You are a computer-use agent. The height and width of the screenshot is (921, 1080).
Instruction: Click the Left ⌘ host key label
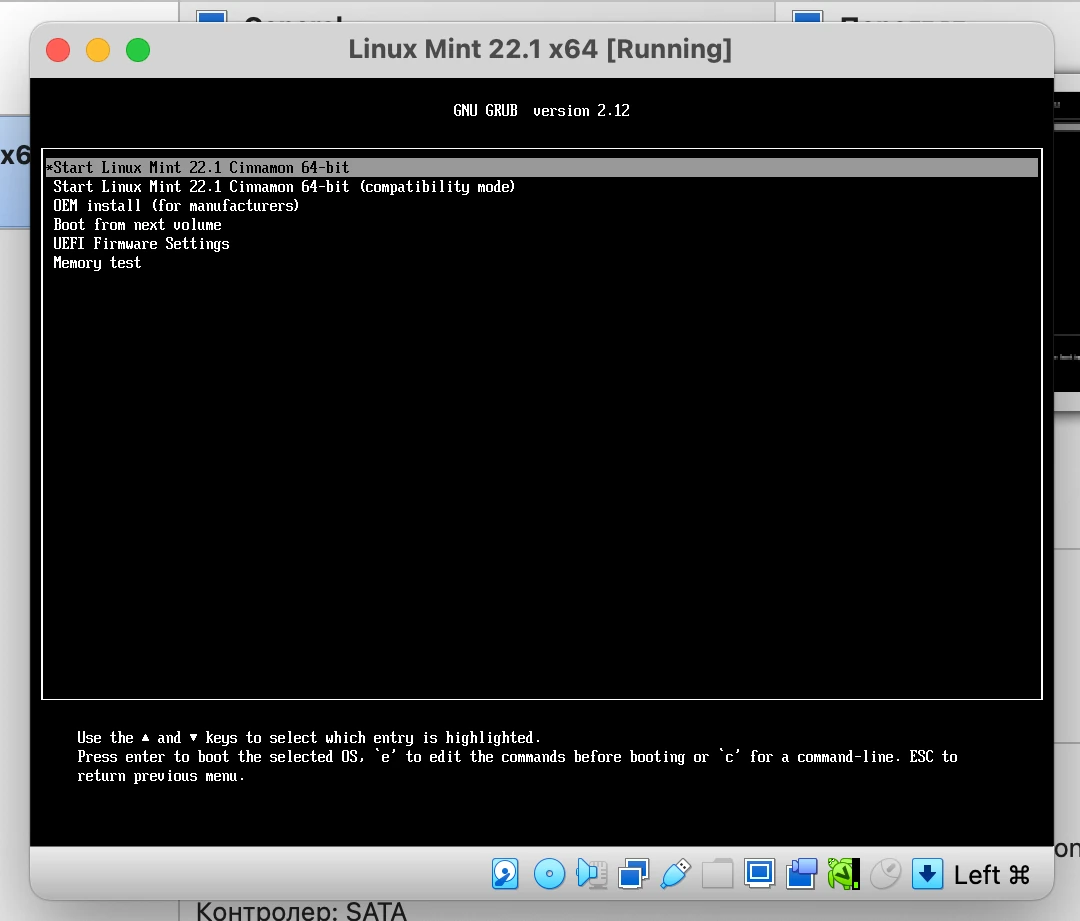coord(992,875)
